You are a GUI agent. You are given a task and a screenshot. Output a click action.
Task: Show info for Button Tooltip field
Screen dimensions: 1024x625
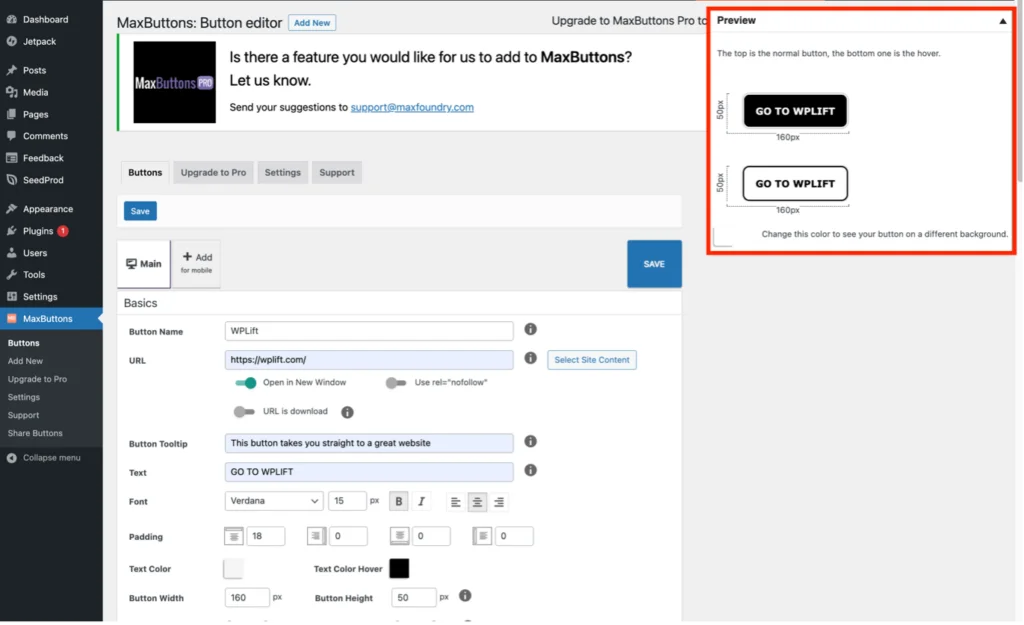pos(530,441)
